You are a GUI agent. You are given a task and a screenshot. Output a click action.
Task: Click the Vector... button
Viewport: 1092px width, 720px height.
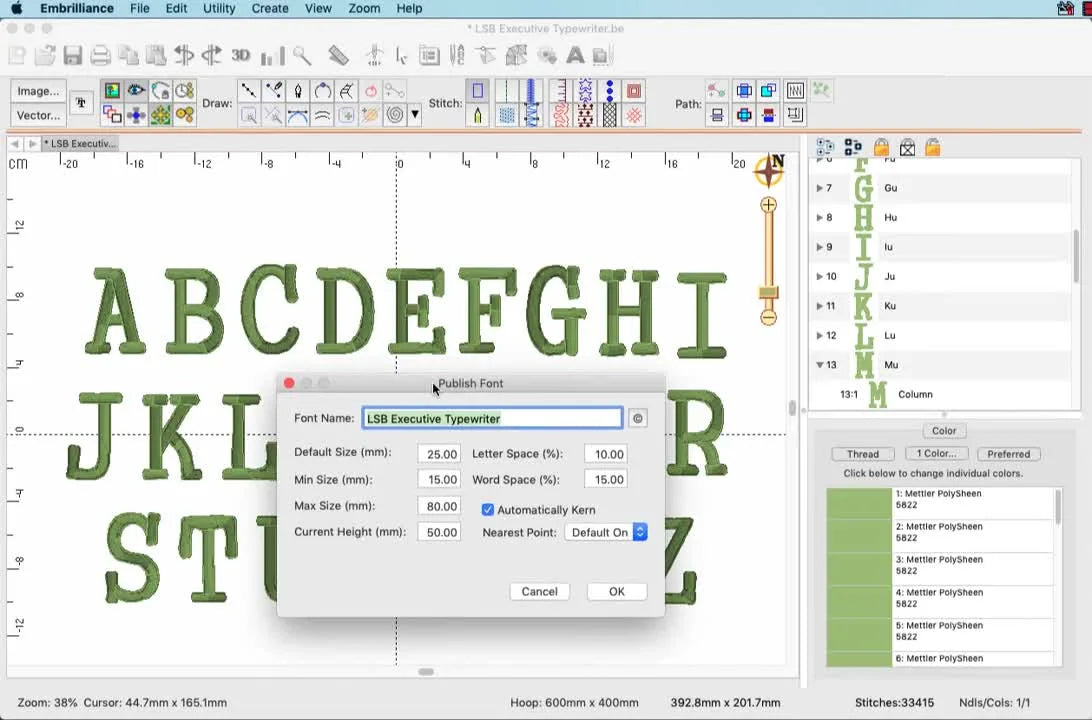click(38, 115)
